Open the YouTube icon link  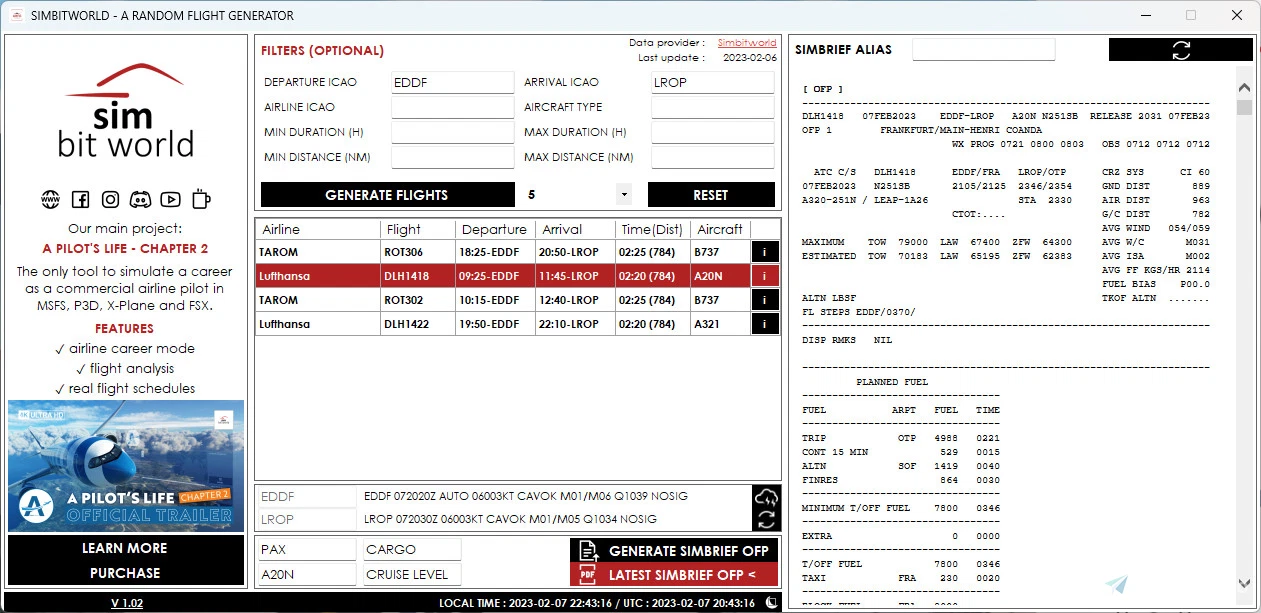click(x=170, y=200)
